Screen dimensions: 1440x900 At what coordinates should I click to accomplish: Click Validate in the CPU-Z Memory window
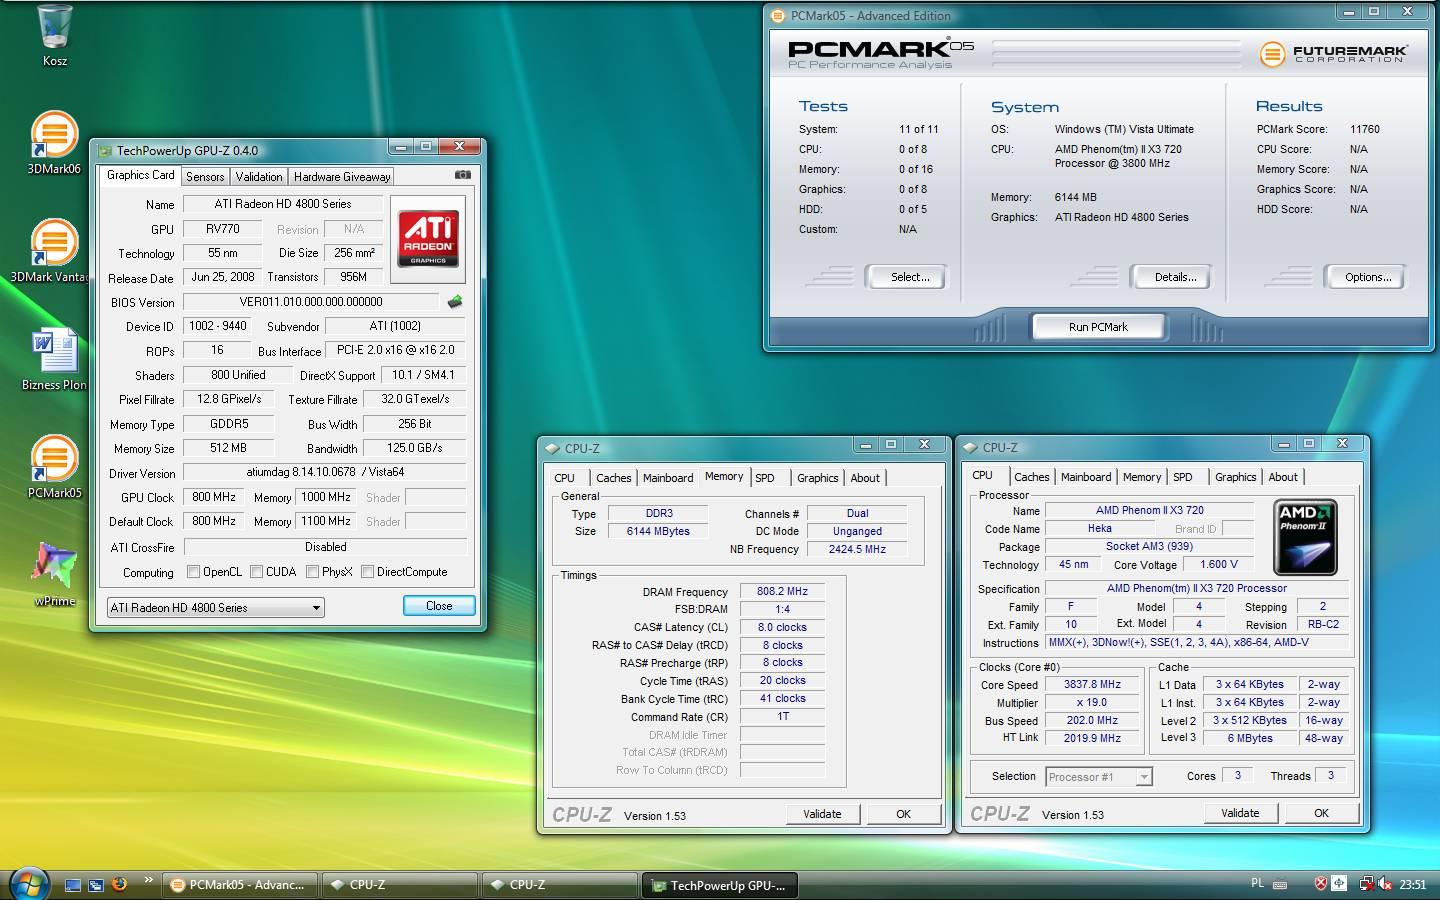(x=822, y=814)
